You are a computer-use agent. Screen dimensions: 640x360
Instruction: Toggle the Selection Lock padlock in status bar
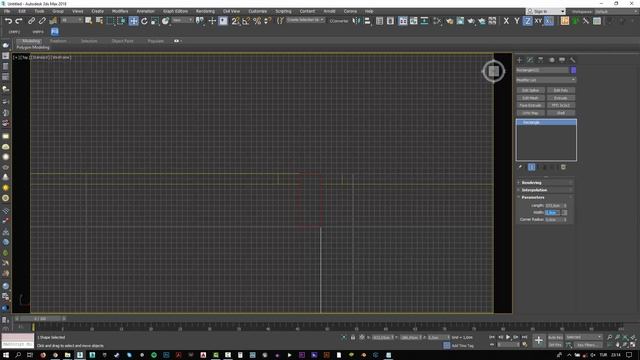pyautogui.click(x=353, y=338)
